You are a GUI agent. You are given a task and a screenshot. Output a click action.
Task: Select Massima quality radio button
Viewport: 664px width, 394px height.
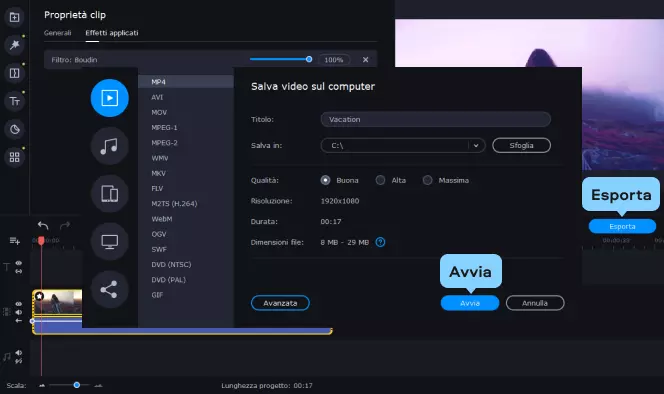[427, 180]
